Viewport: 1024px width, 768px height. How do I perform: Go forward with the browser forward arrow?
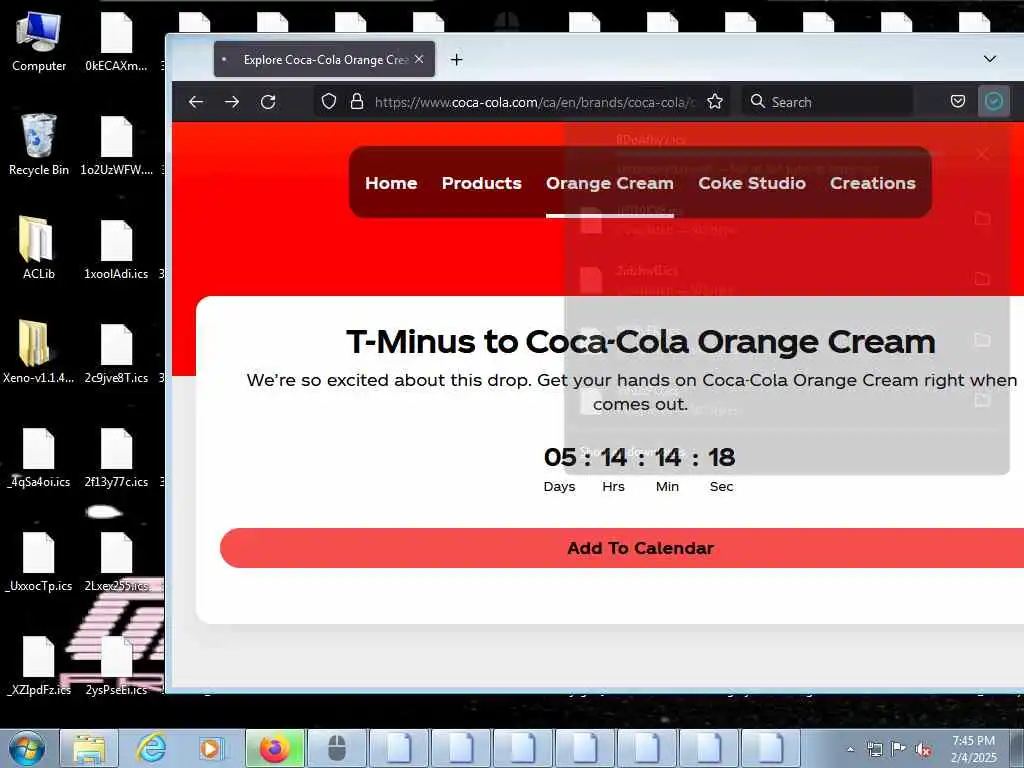pyautogui.click(x=232, y=102)
